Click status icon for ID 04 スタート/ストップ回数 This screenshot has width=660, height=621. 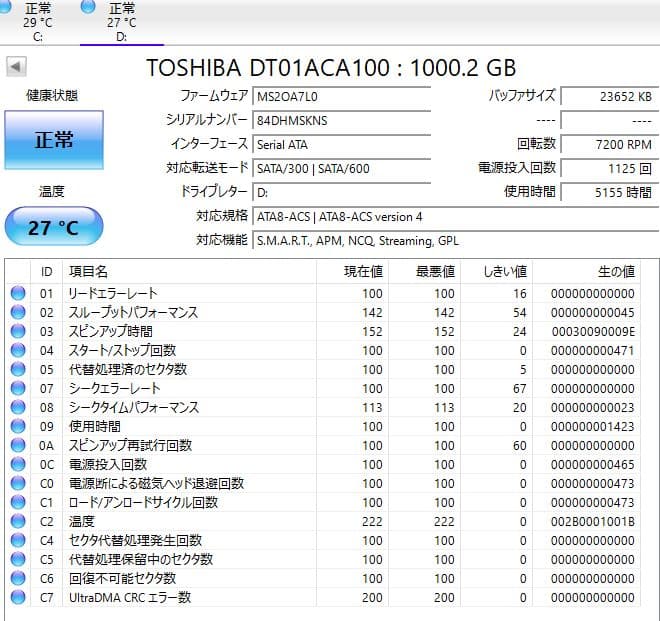coord(18,350)
